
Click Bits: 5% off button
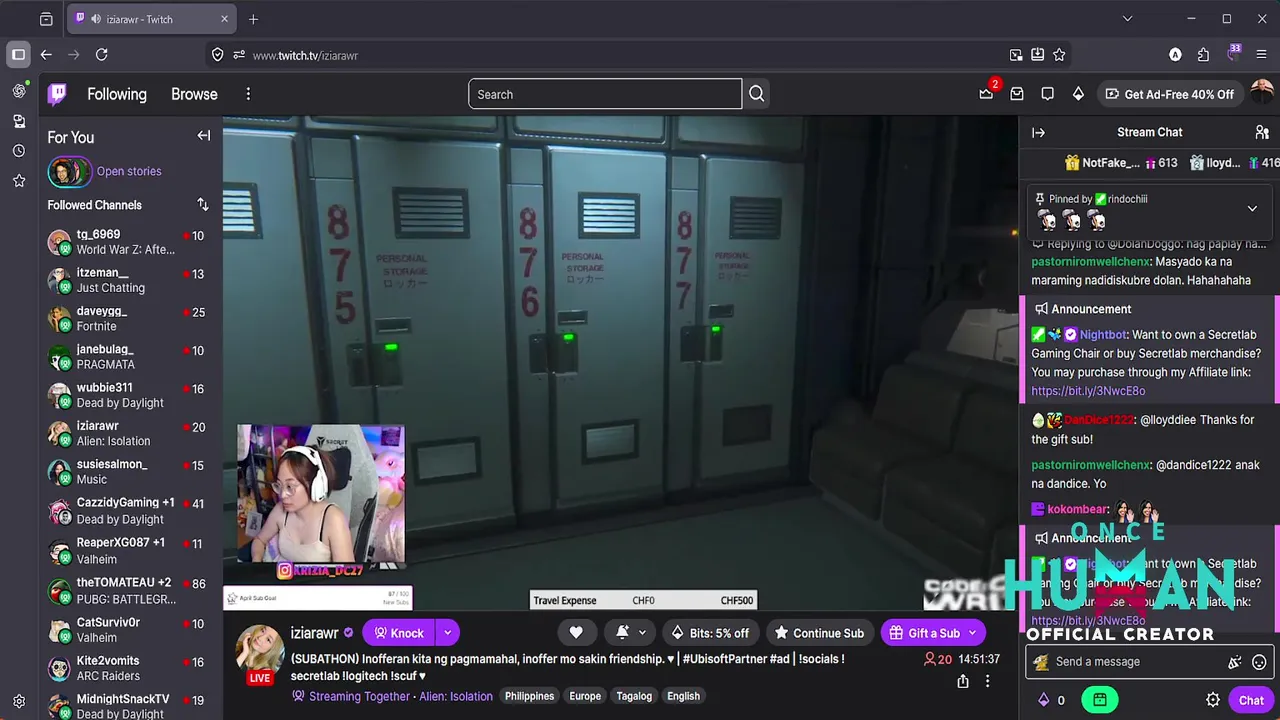(x=709, y=633)
